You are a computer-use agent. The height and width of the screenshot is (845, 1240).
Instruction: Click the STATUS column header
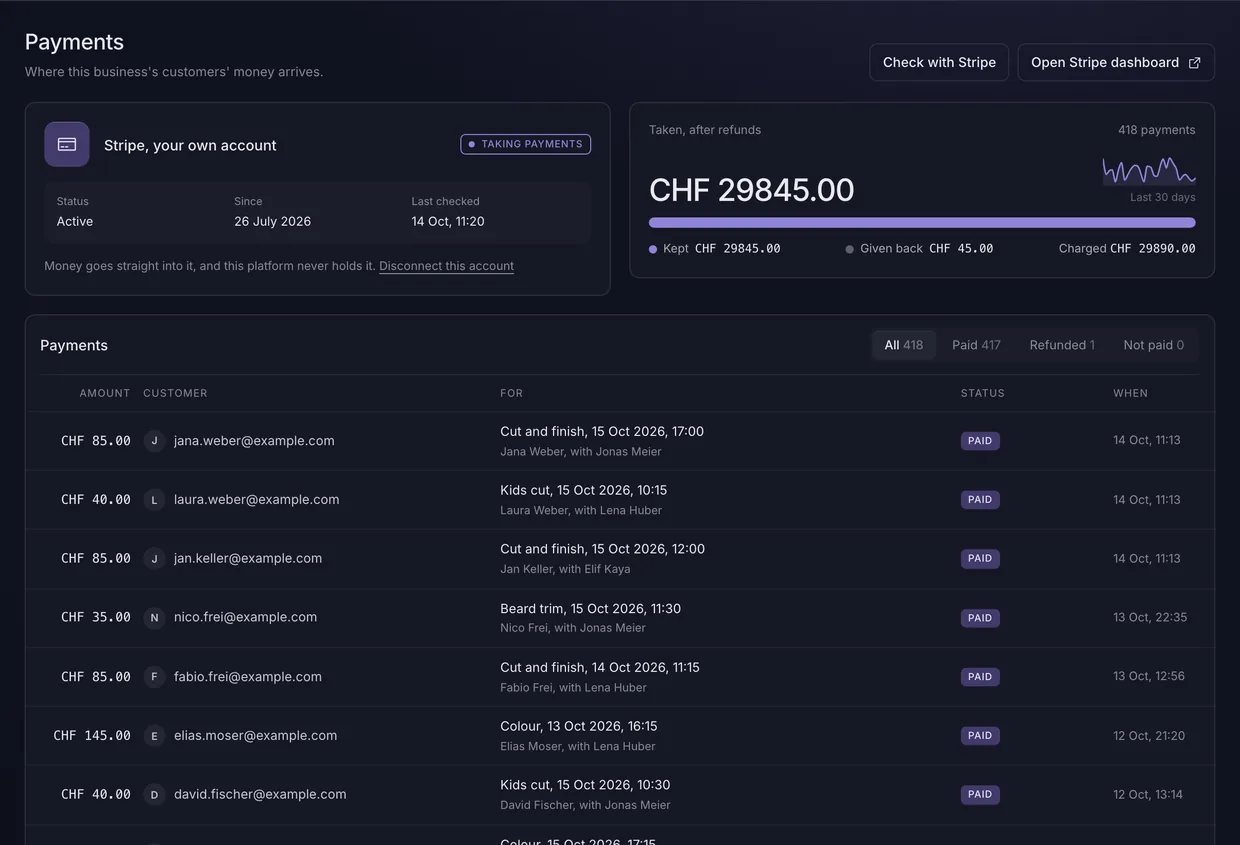(982, 393)
